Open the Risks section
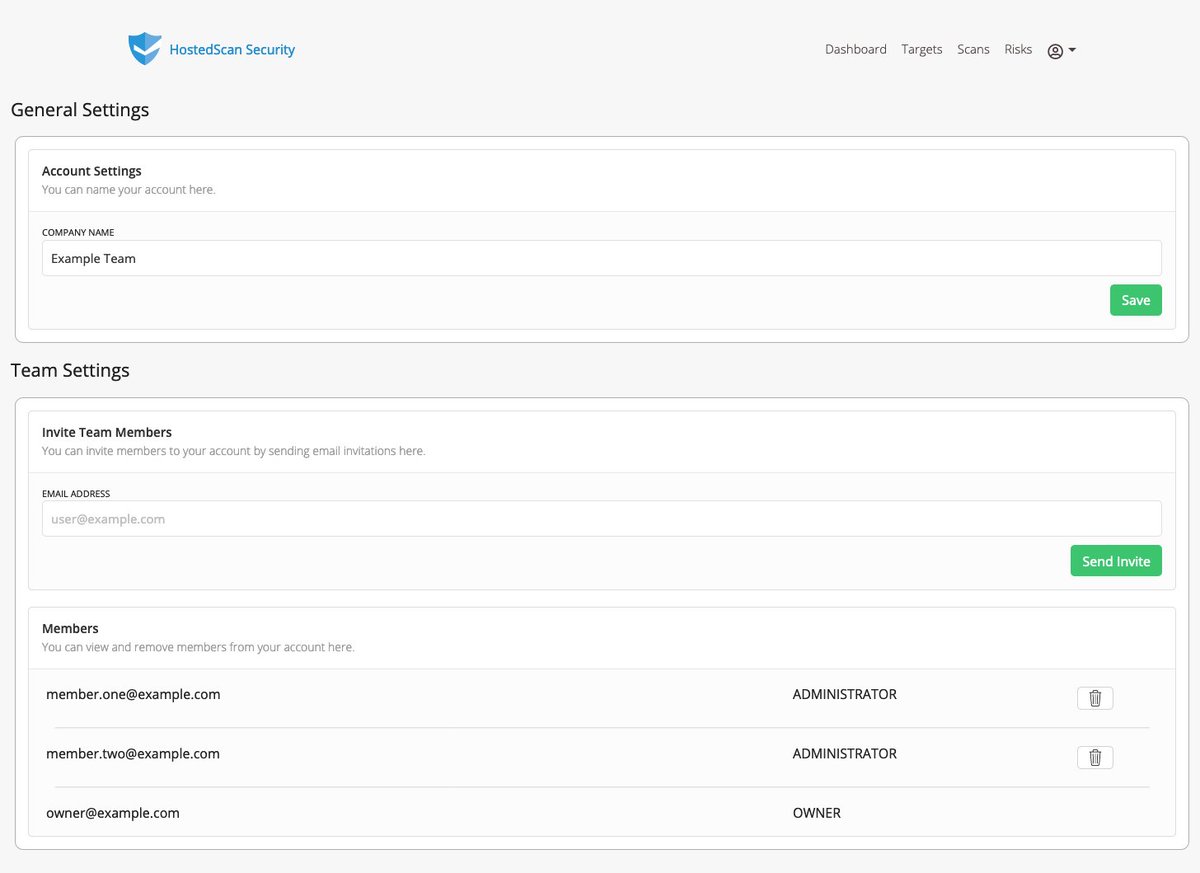This screenshot has height=873, width=1200. click(1018, 49)
